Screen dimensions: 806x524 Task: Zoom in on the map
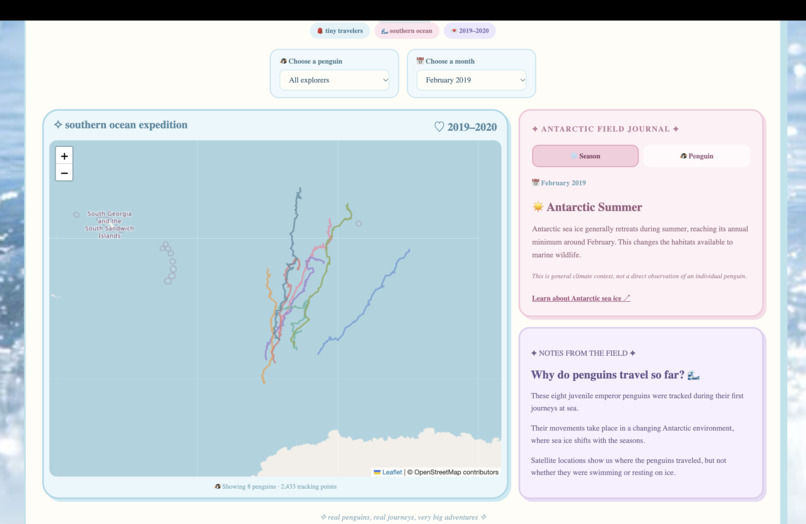(x=64, y=156)
